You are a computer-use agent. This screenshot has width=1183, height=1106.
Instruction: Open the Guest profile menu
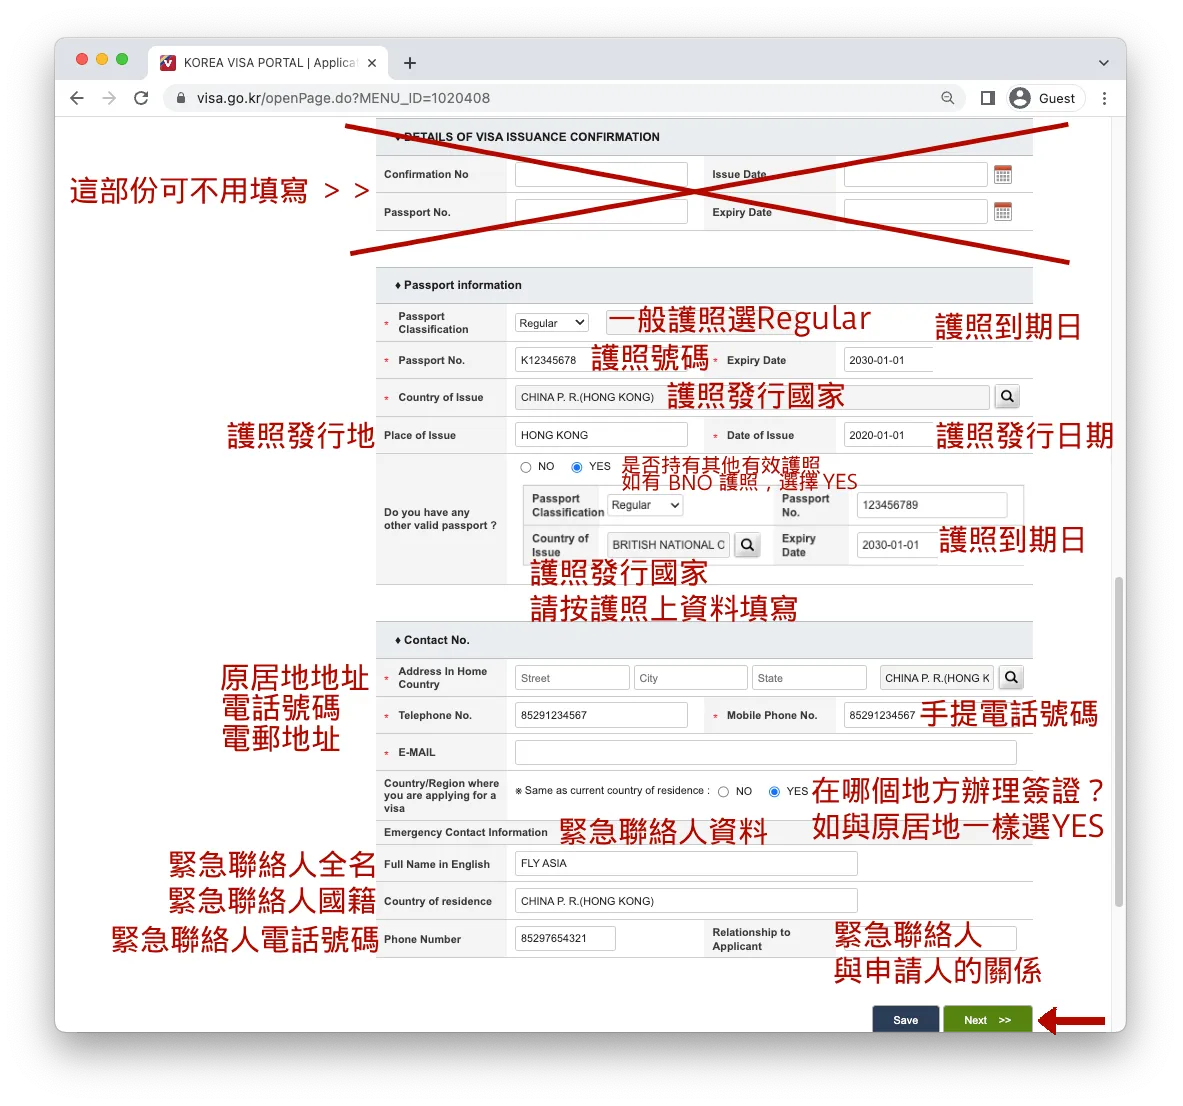pyautogui.click(x=1046, y=98)
